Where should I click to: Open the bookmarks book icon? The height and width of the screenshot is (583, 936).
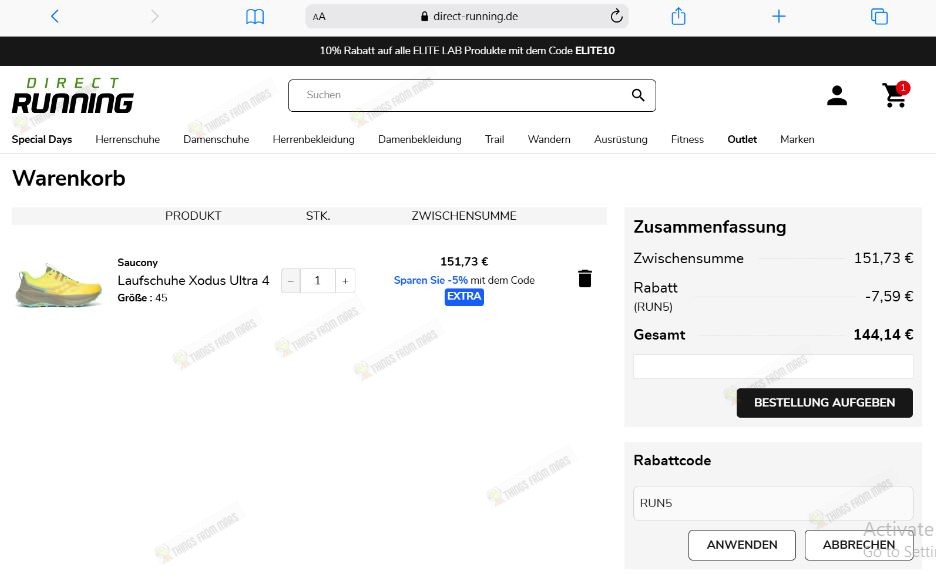point(255,17)
